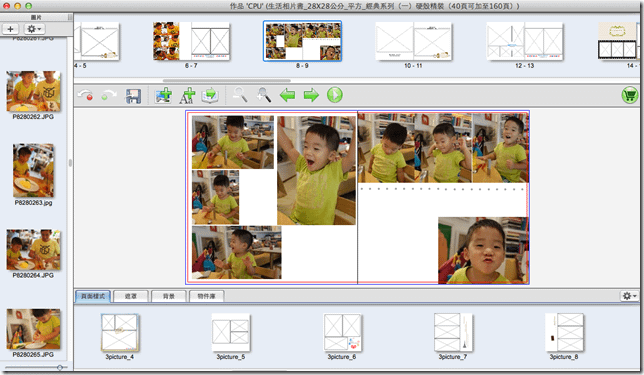Choose the 3picture_7 layout template

453,333
